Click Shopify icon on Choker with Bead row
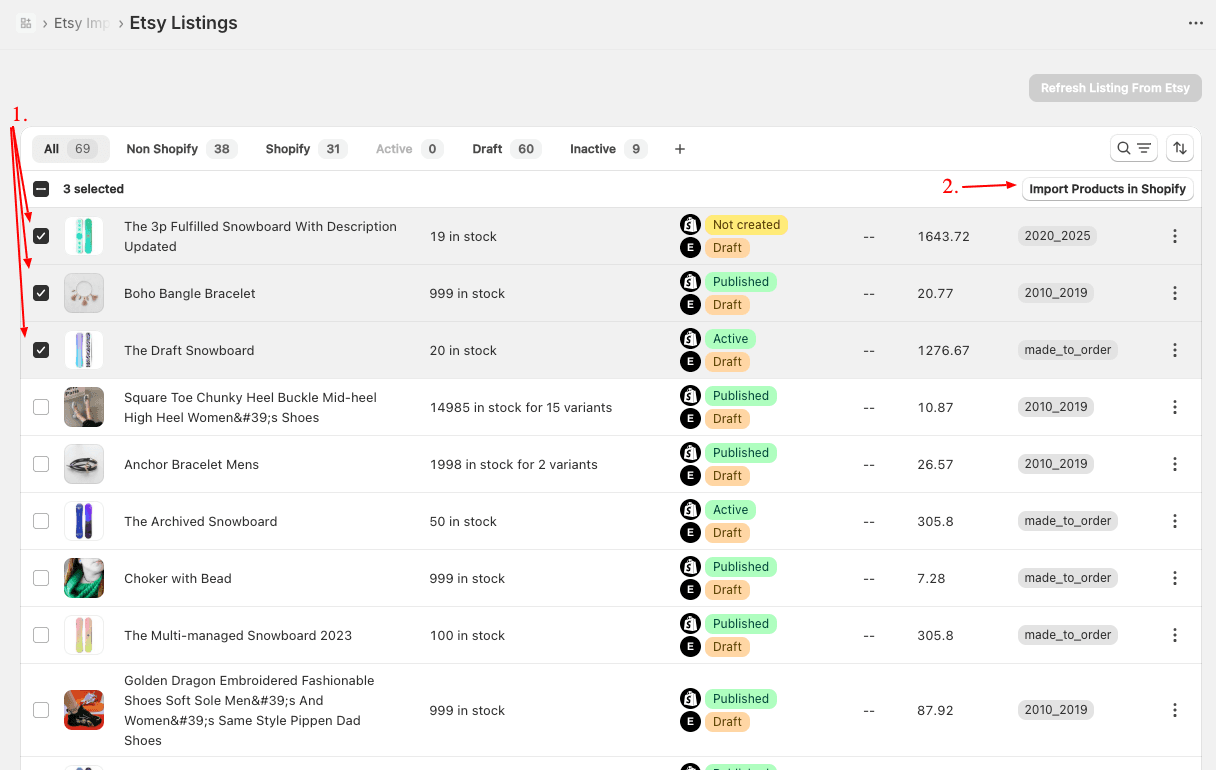 pyautogui.click(x=690, y=567)
